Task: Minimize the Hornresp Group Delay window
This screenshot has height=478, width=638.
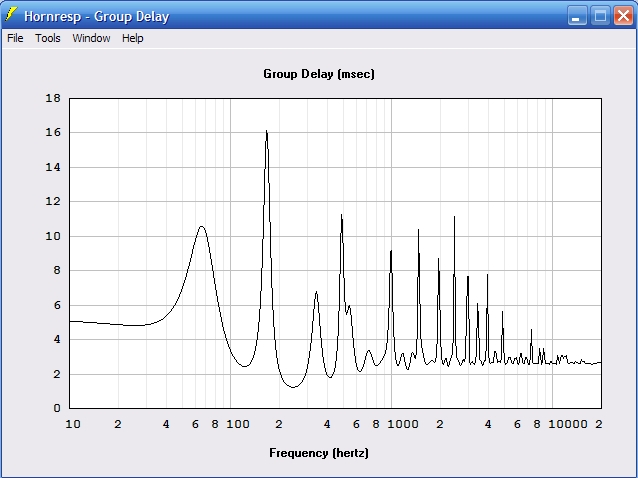Action: pos(577,16)
